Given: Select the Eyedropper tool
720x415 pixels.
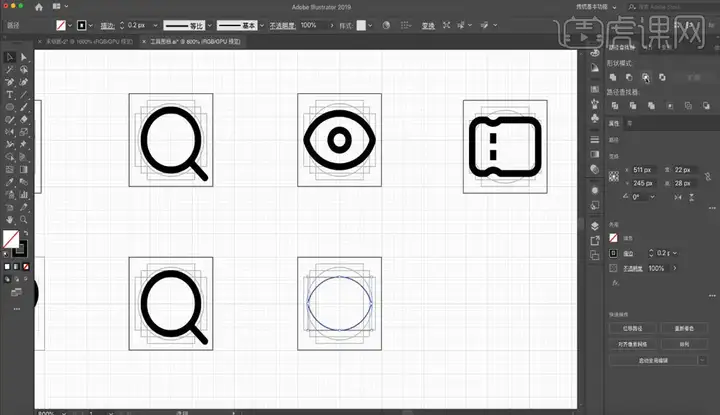Looking at the screenshot, I should pos(9,182).
